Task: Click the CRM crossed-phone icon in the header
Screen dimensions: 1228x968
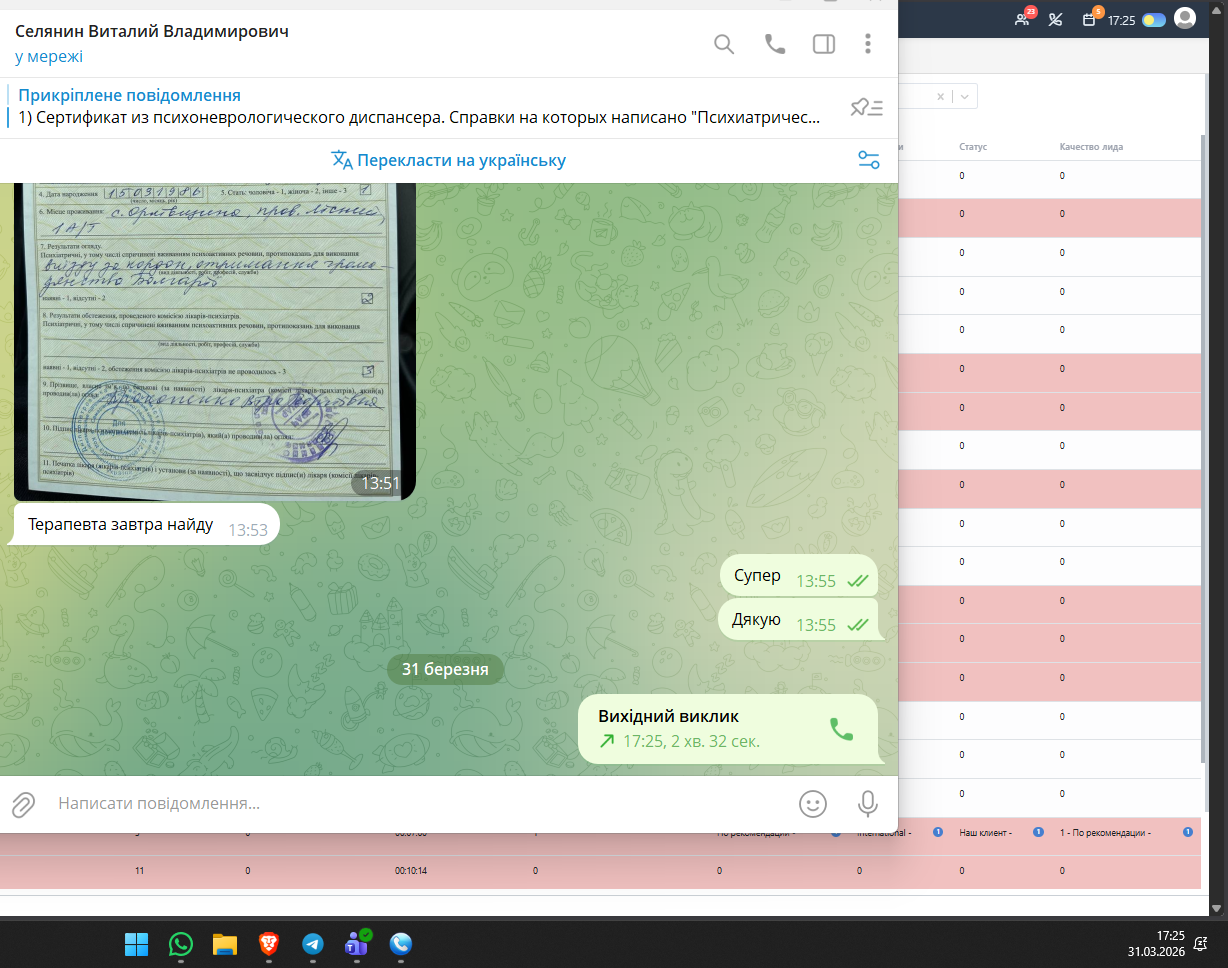Action: coord(1055,18)
